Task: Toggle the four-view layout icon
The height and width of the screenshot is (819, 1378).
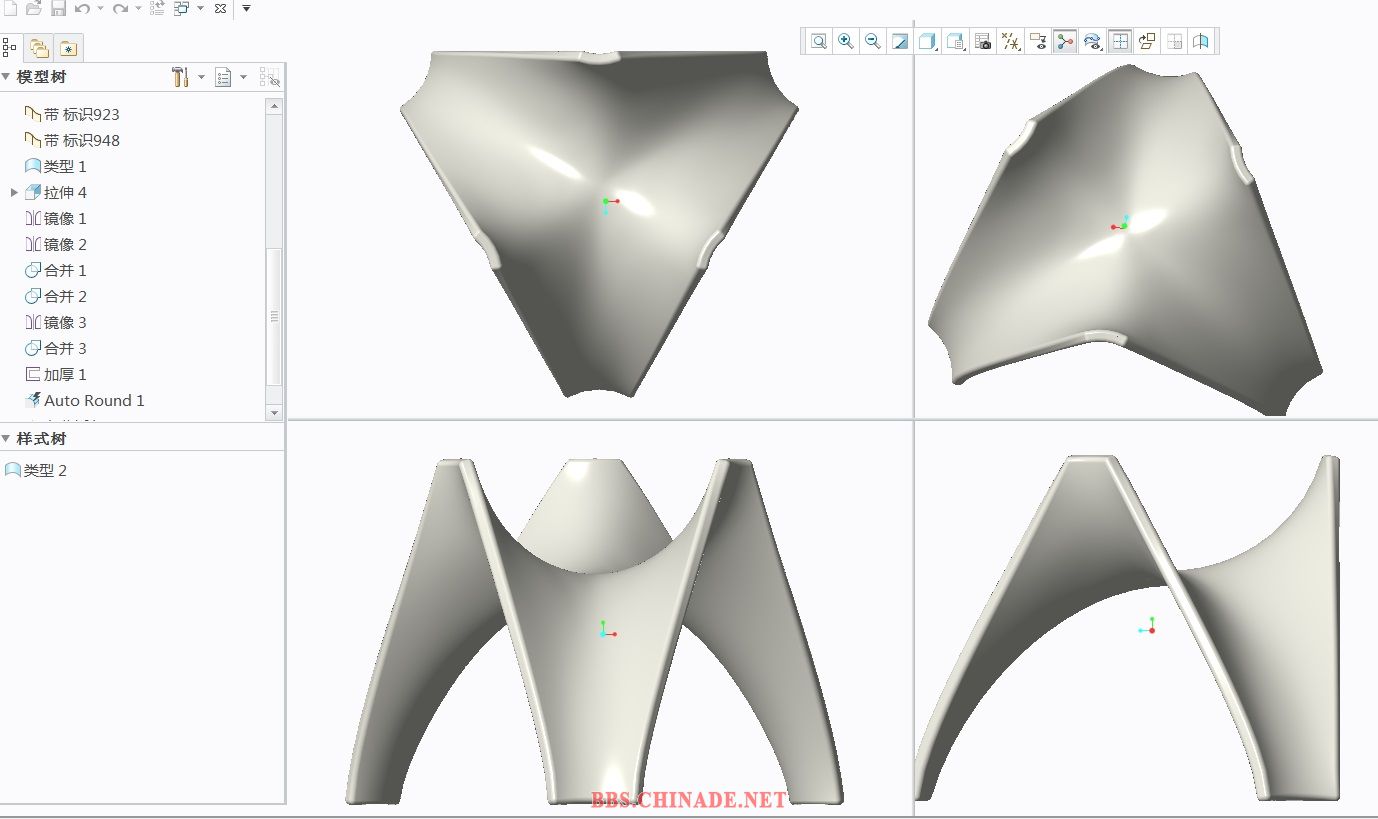Action: (x=1120, y=41)
